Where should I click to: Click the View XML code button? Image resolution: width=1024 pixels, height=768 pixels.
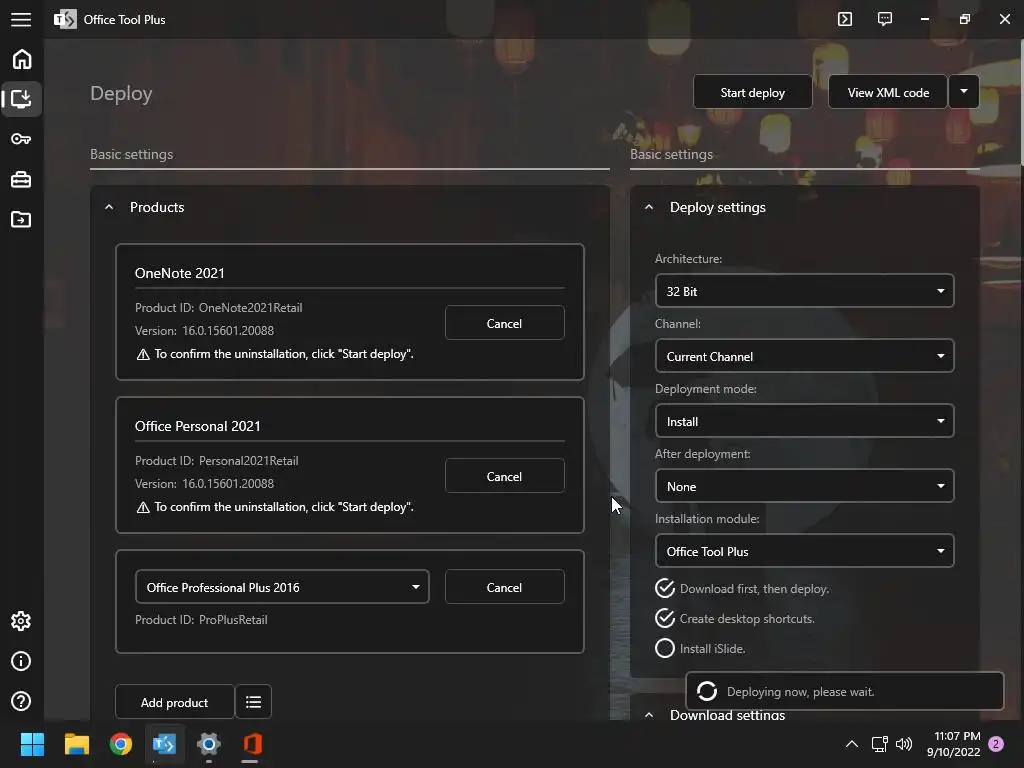point(888,92)
